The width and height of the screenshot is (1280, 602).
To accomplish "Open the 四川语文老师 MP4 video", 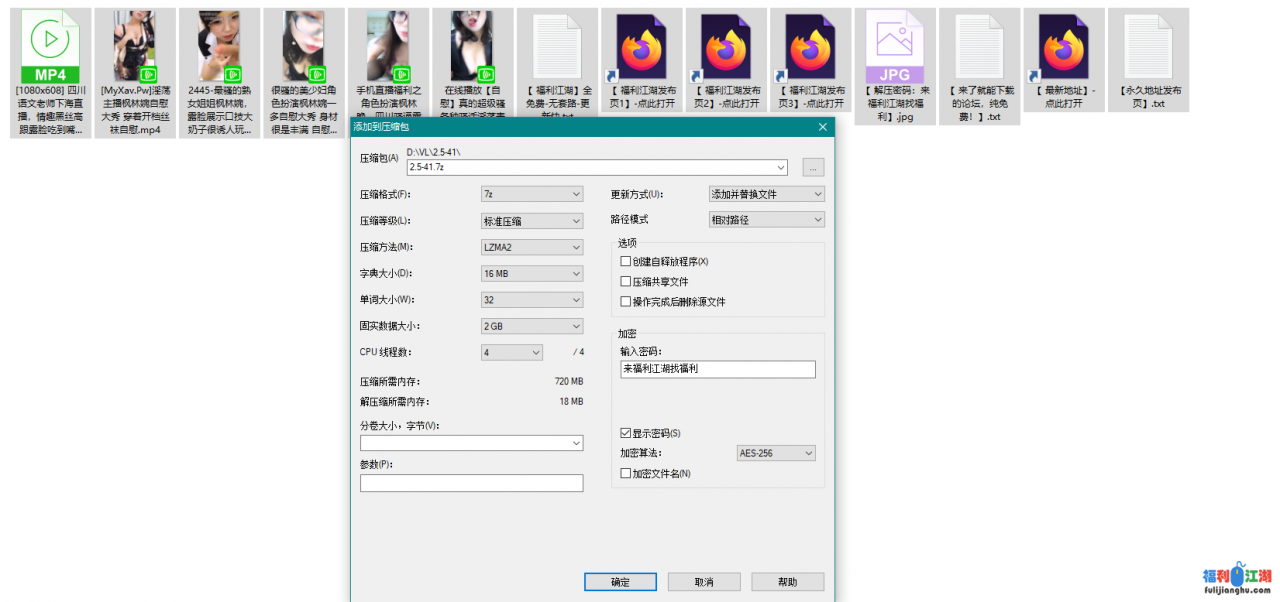I will click(x=50, y=45).
